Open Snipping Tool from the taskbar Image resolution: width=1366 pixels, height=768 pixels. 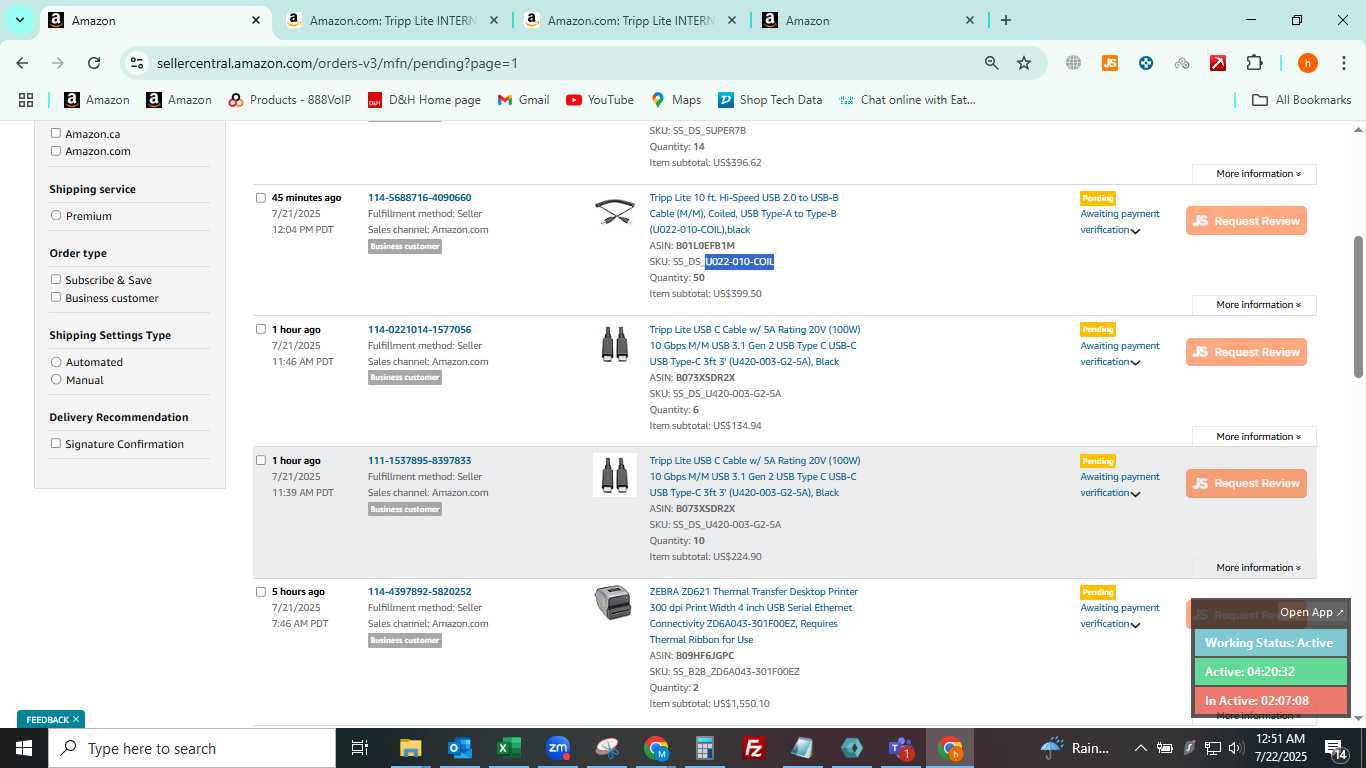tap(607, 748)
